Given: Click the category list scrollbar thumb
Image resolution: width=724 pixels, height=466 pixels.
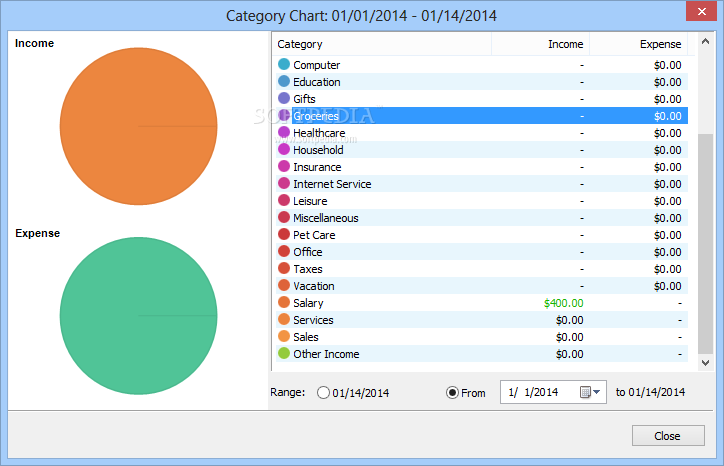Looking at the screenshot, I should click(705, 244).
